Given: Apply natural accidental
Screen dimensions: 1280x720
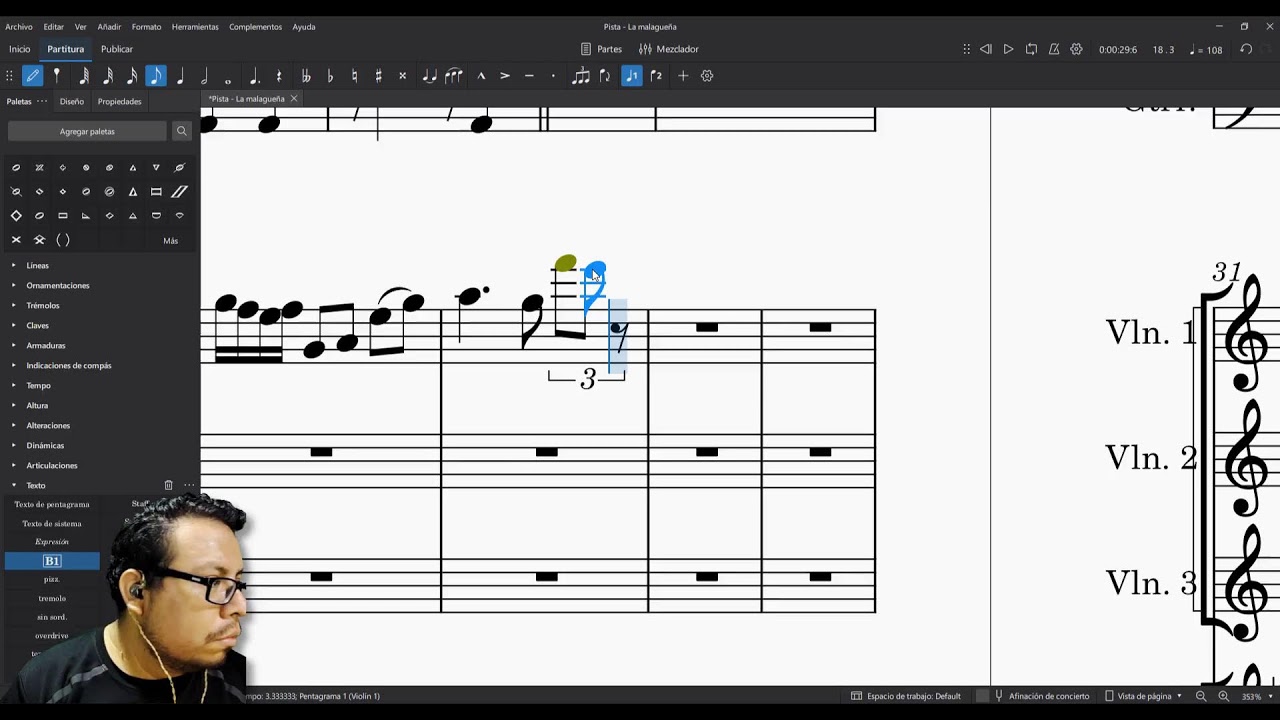Looking at the screenshot, I should click(x=354, y=76).
